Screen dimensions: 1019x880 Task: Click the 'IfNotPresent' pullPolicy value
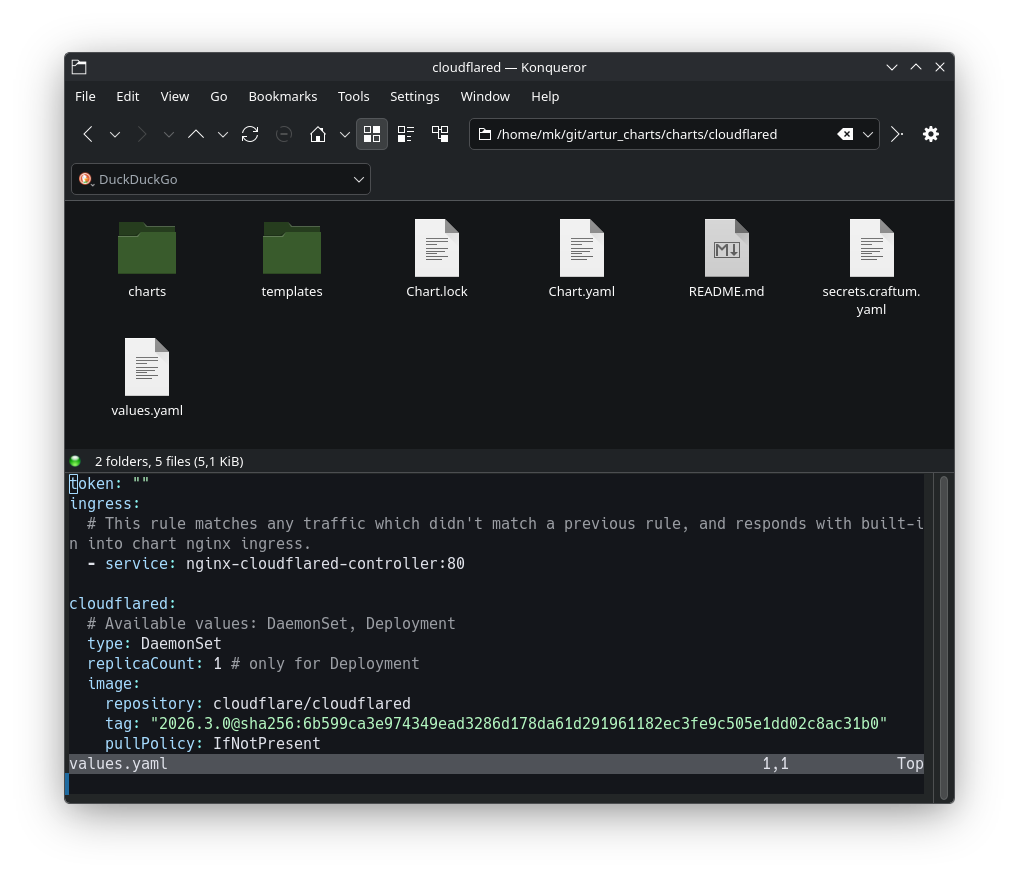[x=266, y=744]
